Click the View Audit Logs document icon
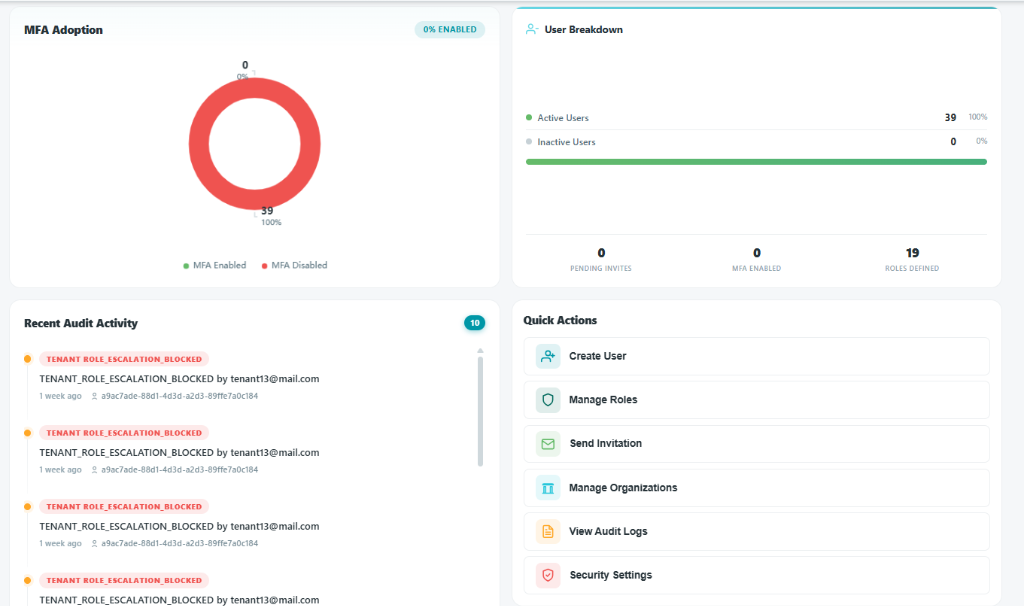The image size is (1024, 606). click(548, 532)
